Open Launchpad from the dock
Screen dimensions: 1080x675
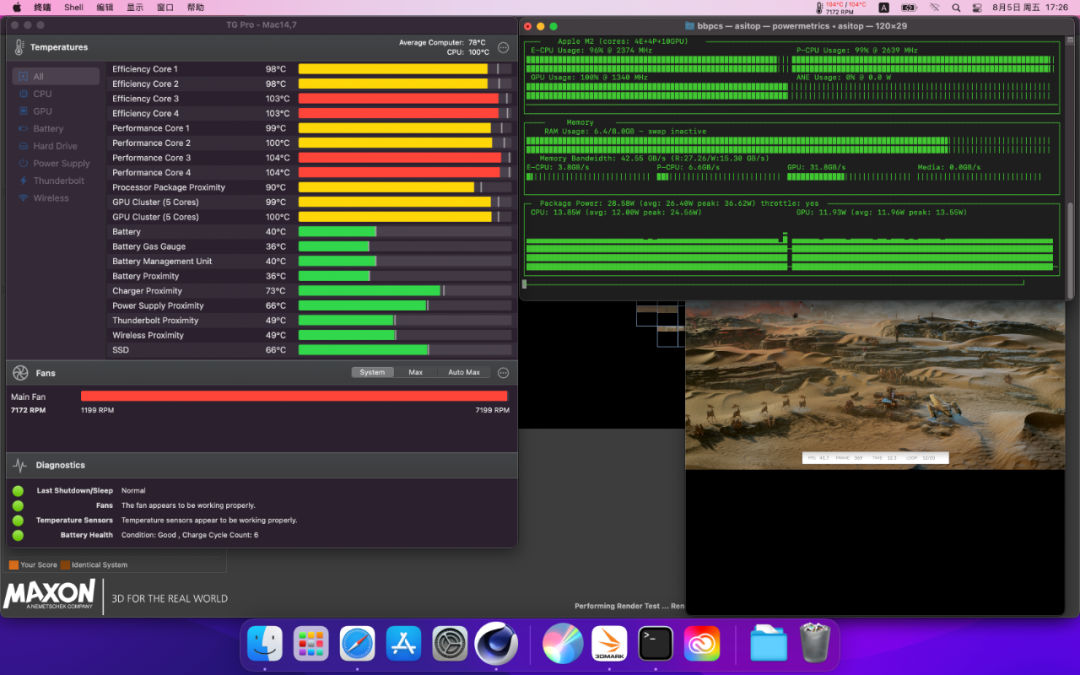pos(311,643)
